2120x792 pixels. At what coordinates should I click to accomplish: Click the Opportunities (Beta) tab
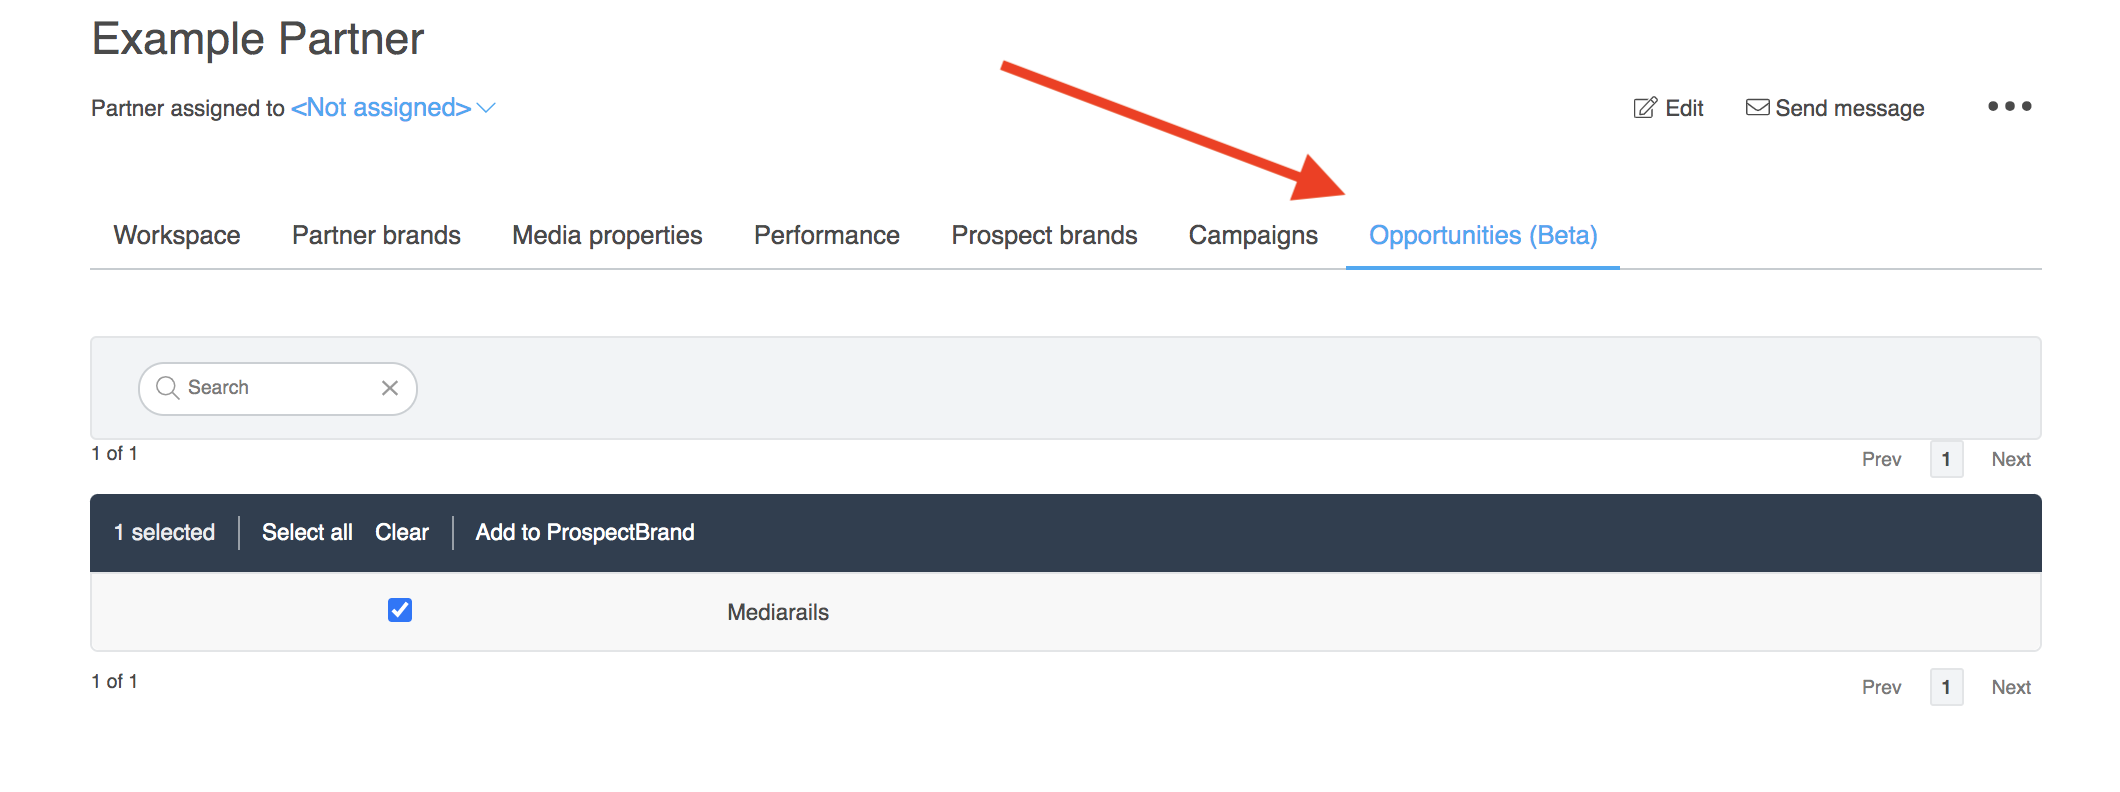coord(1483,235)
